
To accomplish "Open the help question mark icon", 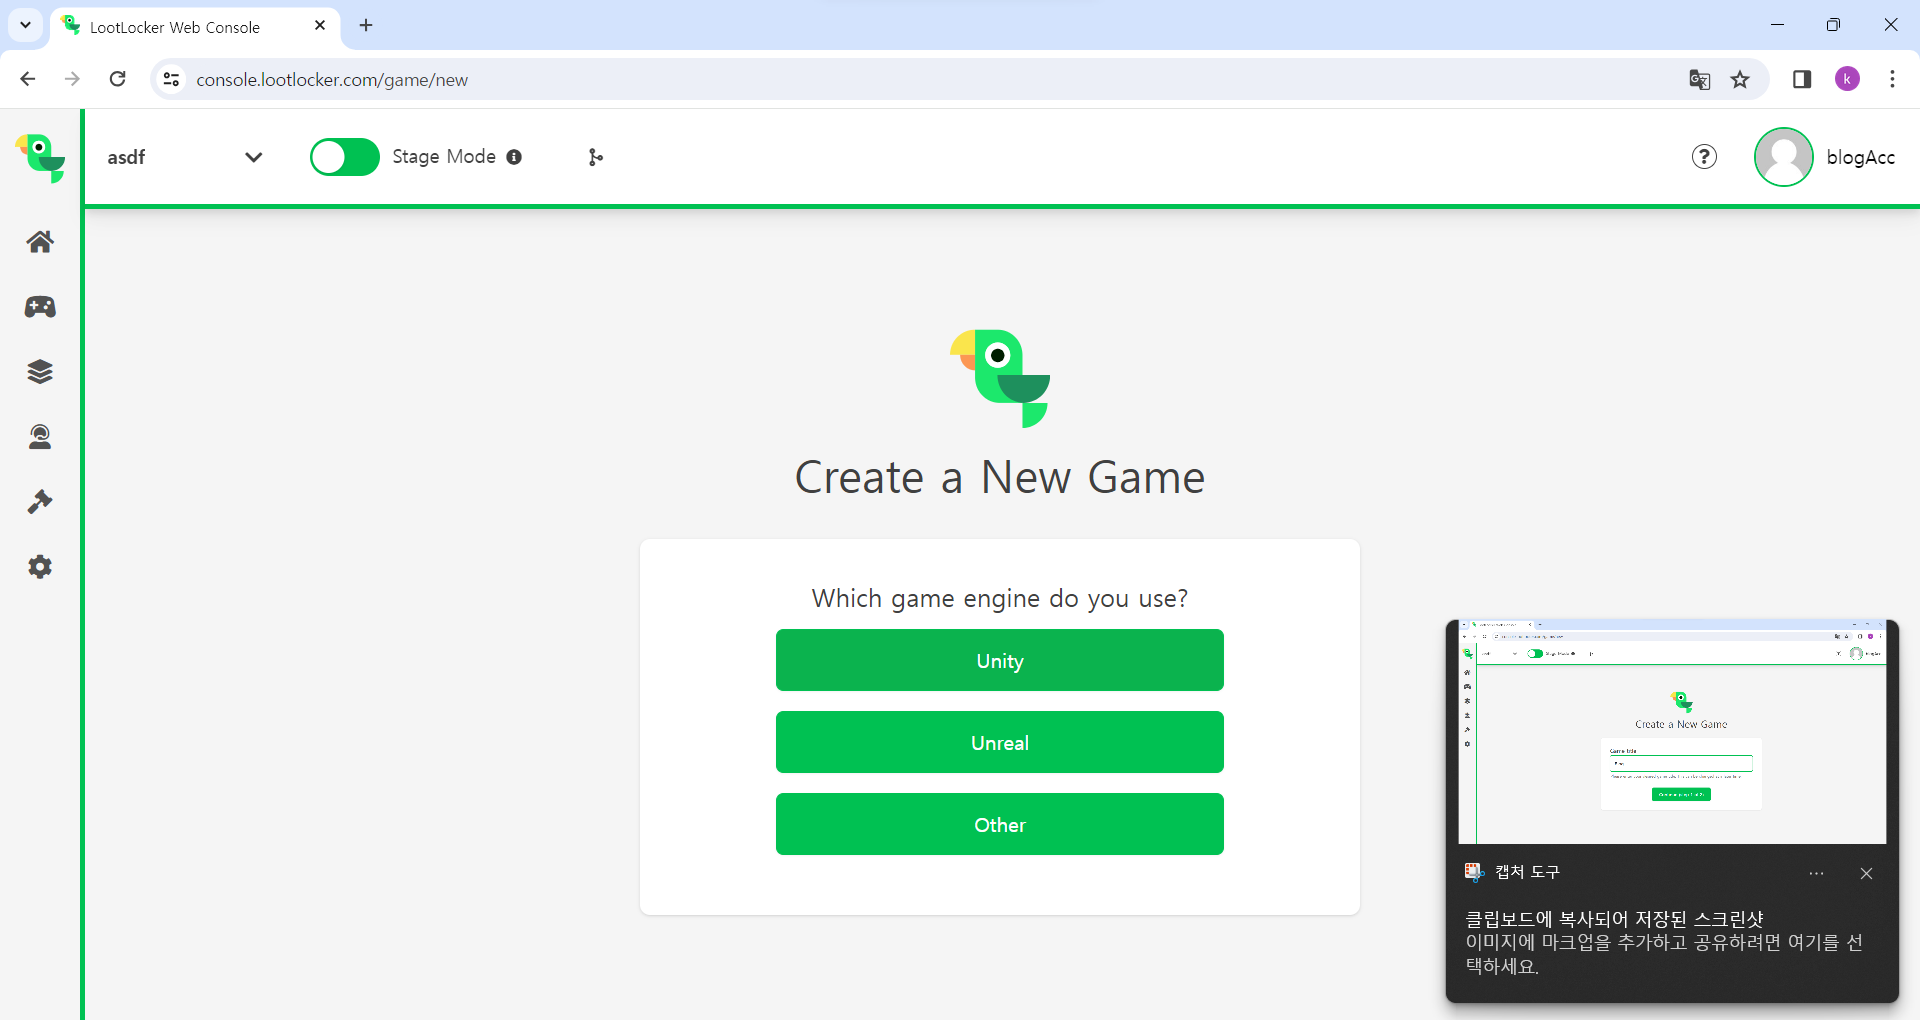I will tap(1704, 157).
